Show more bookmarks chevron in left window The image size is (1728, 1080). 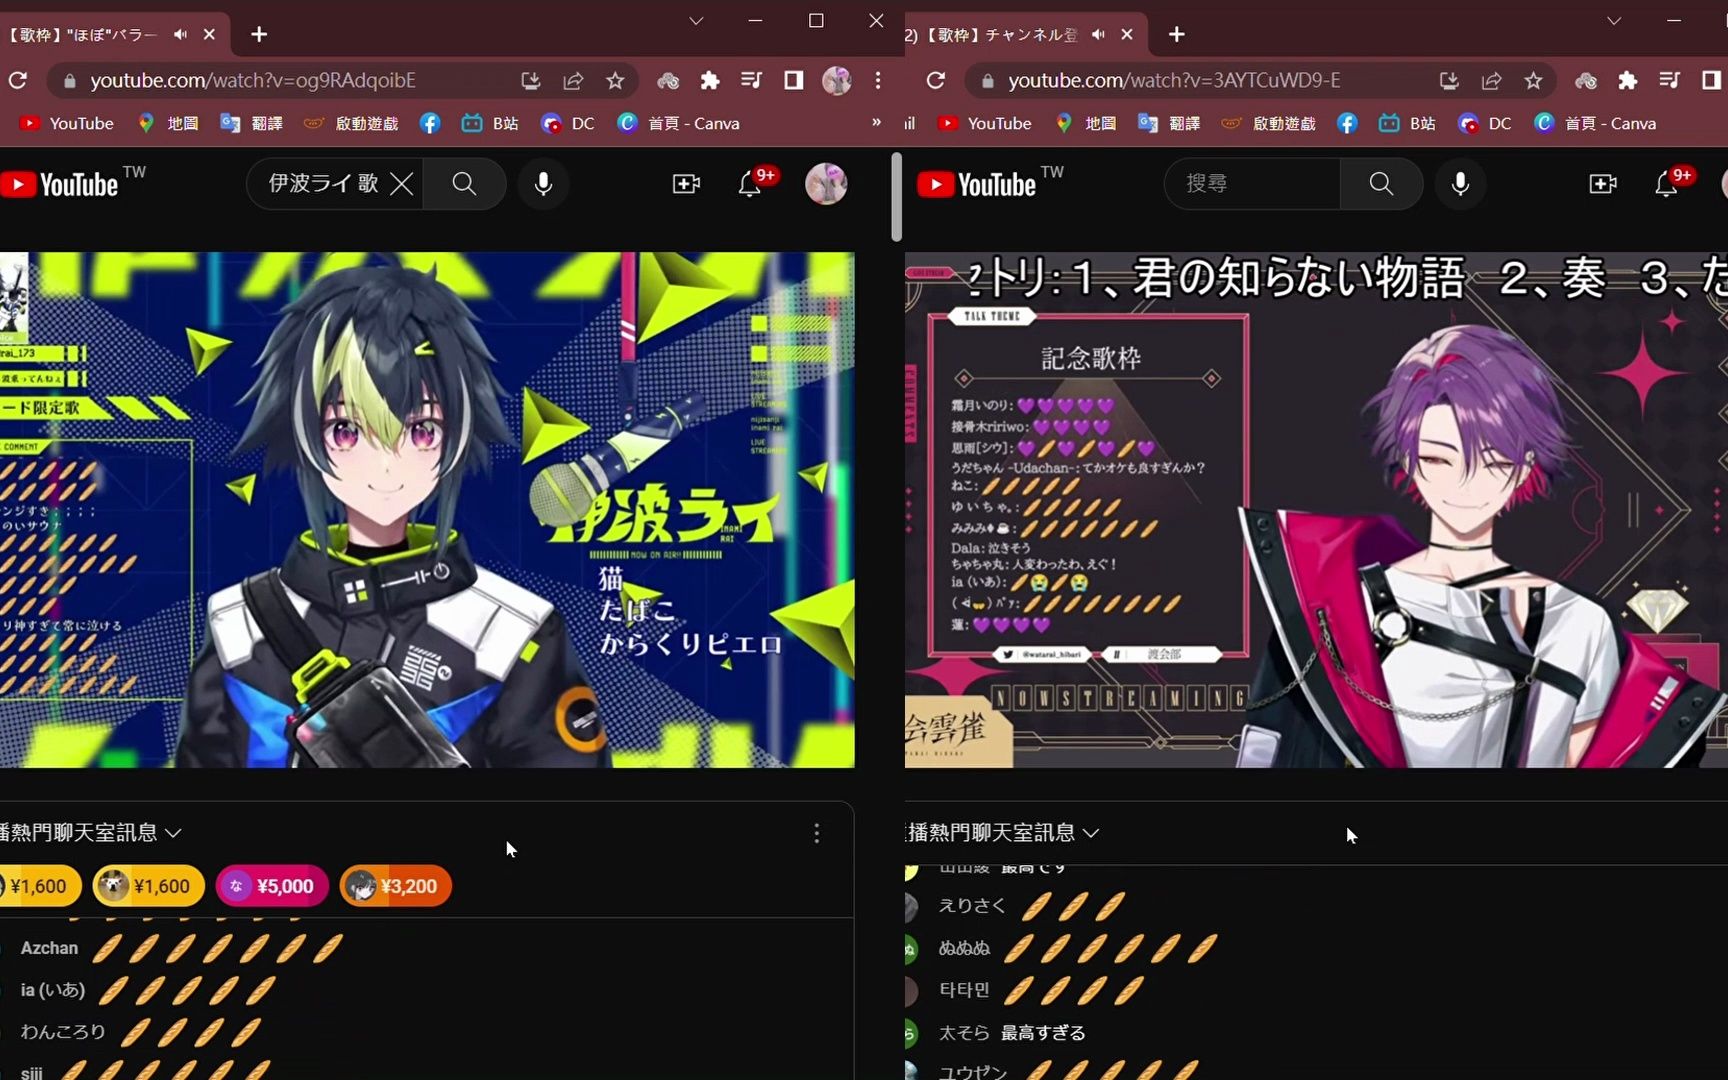click(x=876, y=122)
